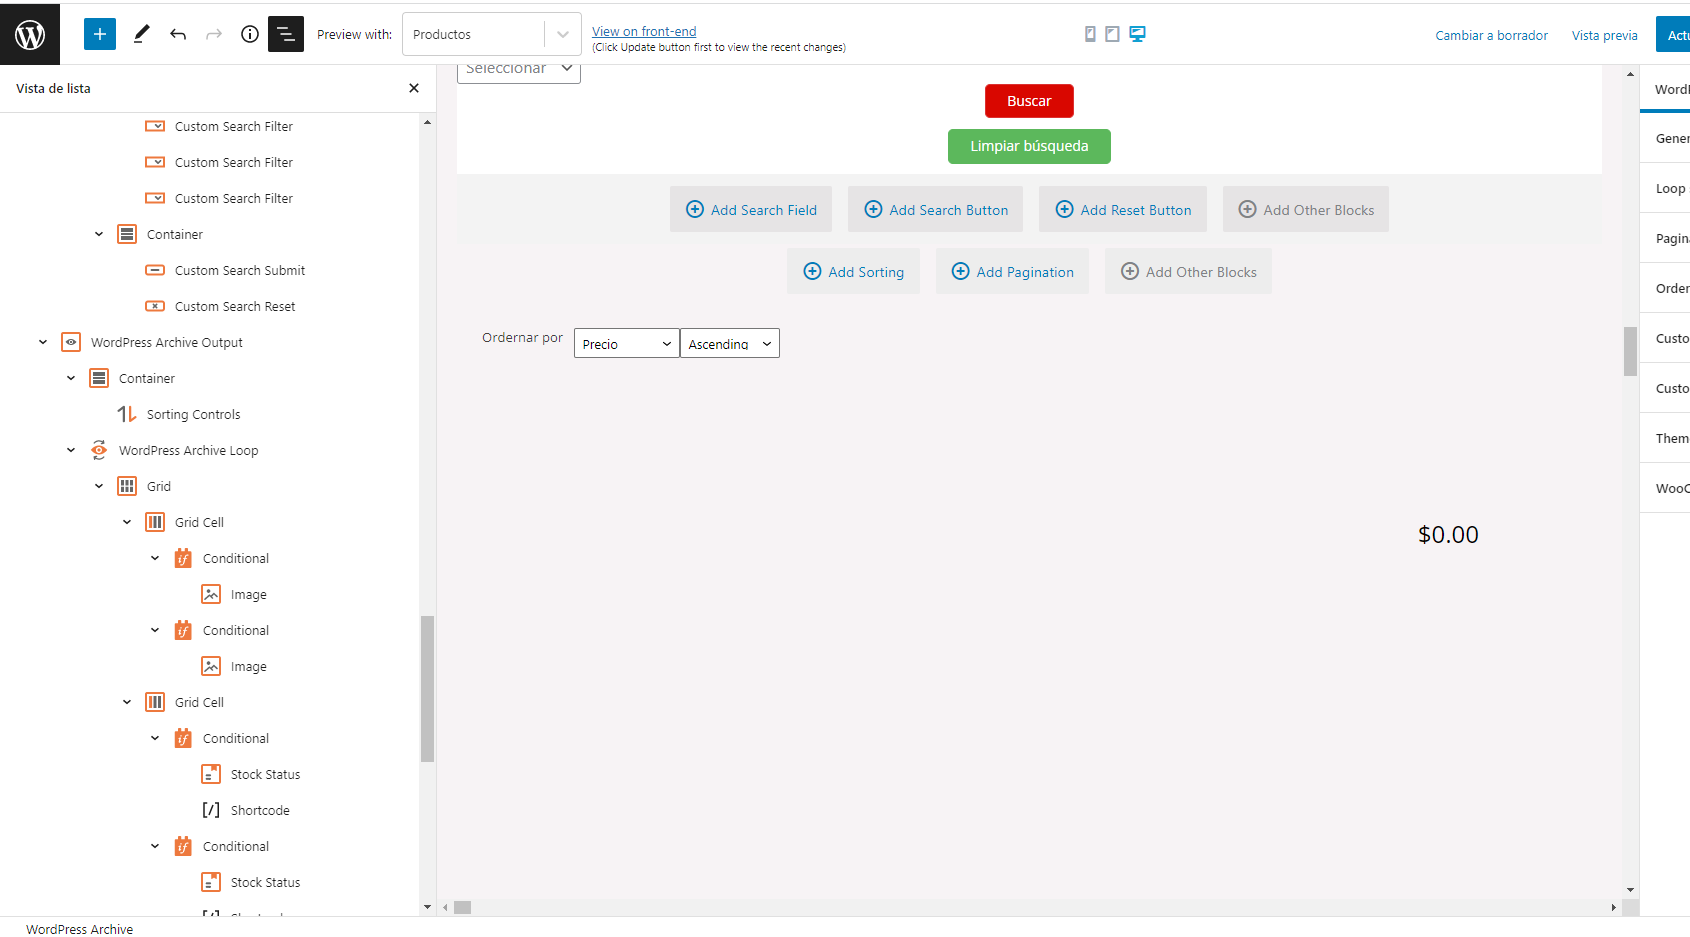Click the Grid block icon

tap(127, 486)
